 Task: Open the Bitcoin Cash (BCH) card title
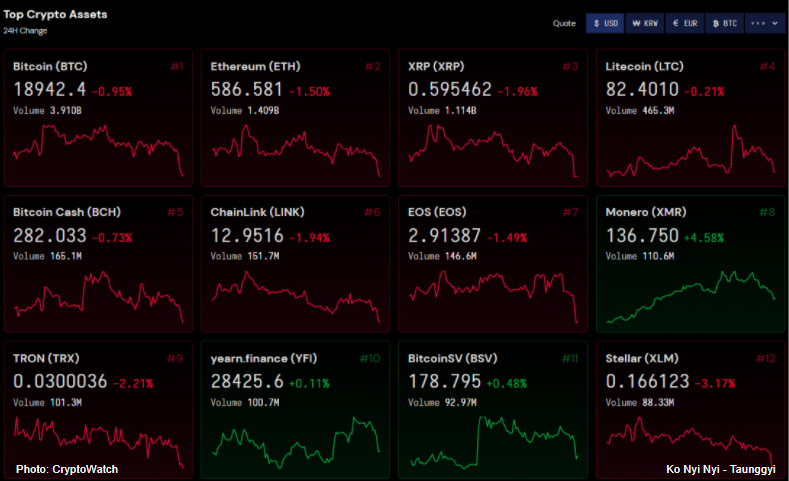(x=66, y=212)
